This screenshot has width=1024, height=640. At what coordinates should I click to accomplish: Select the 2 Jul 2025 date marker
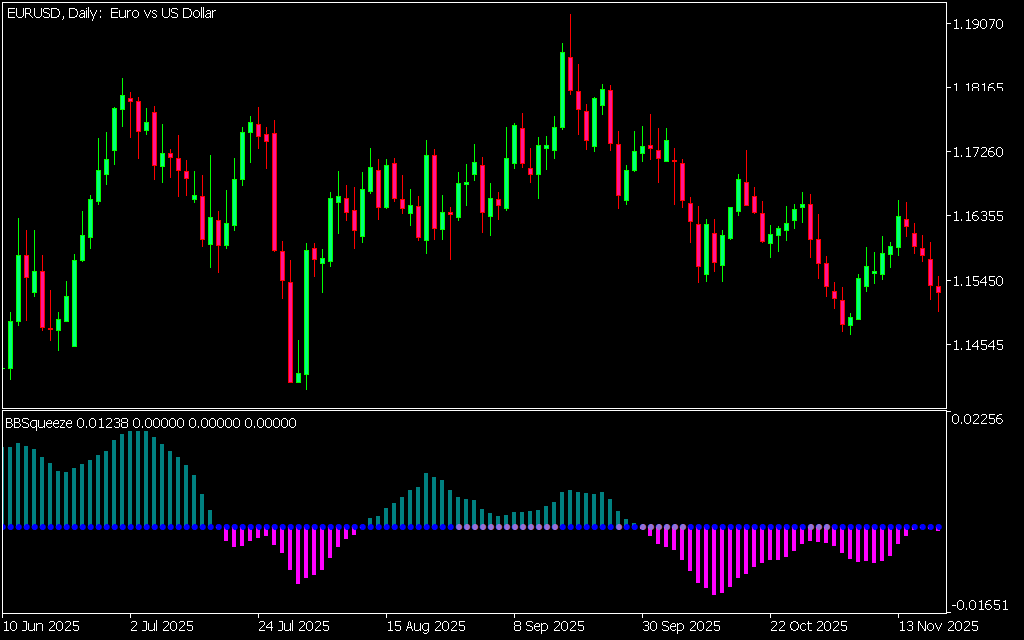[162, 626]
